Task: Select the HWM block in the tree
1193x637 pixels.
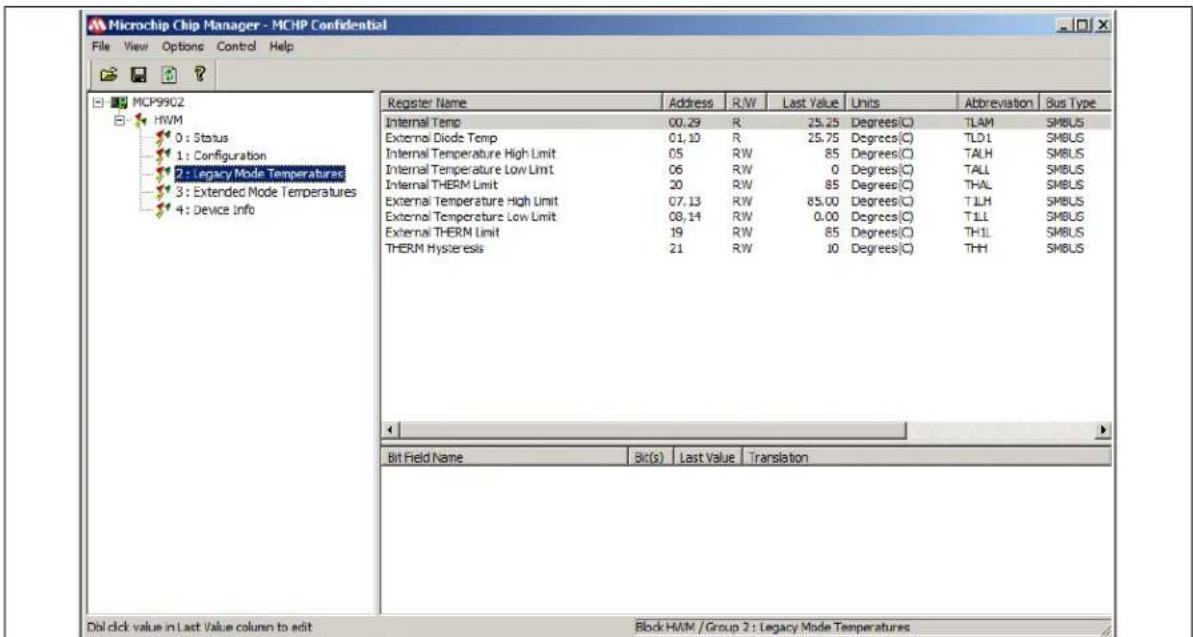Action: point(168,120)
